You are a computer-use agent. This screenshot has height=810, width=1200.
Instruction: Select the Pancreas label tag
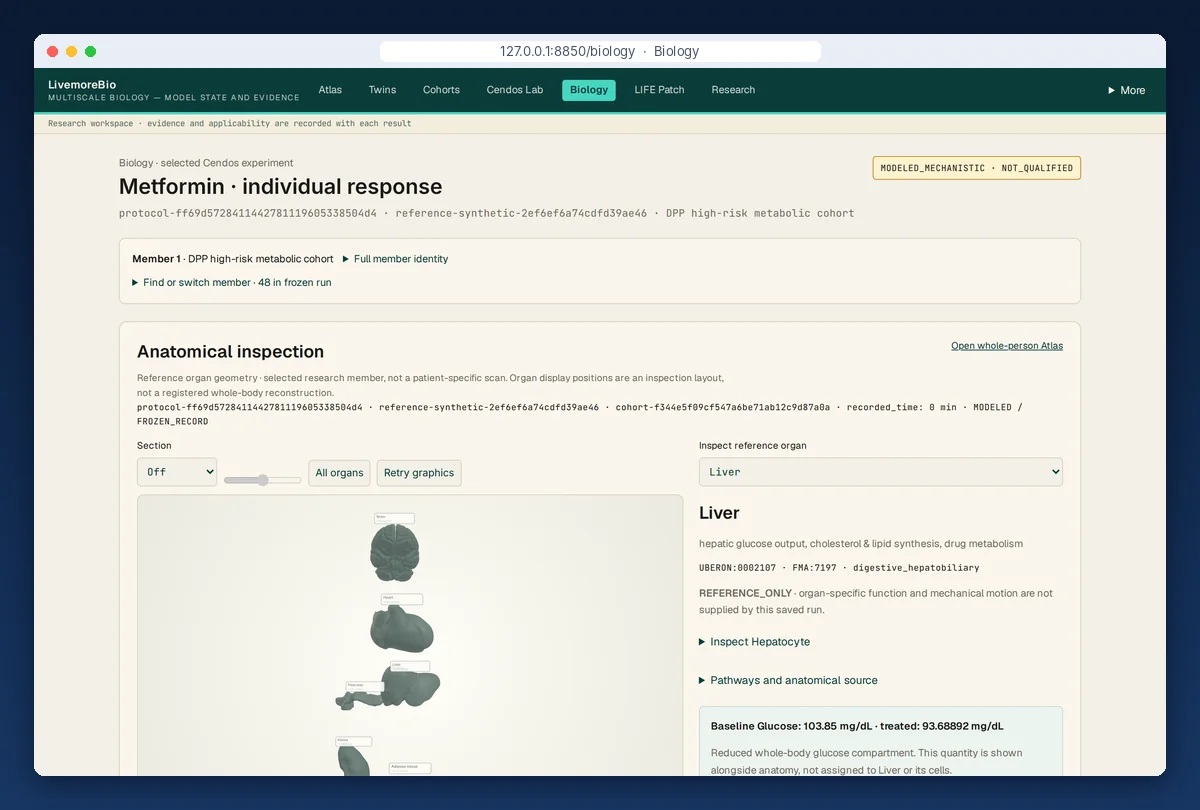pyautogui.click(x=364, y=686)
